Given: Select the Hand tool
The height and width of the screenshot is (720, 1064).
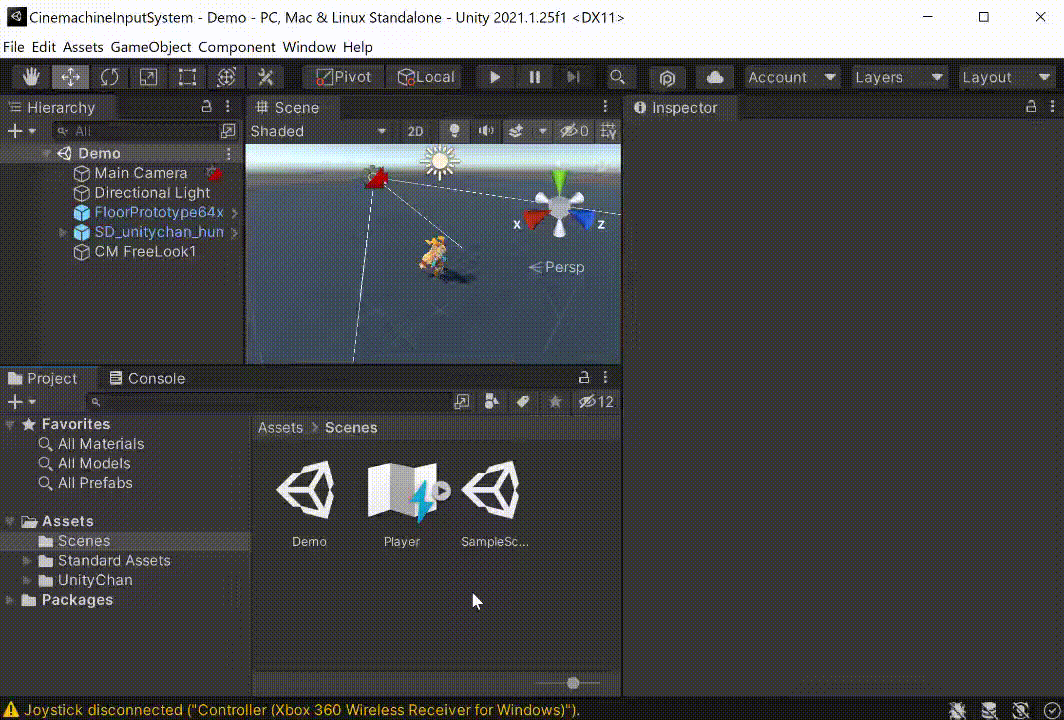Looking at the screenshot, I should tap(31, 77).
